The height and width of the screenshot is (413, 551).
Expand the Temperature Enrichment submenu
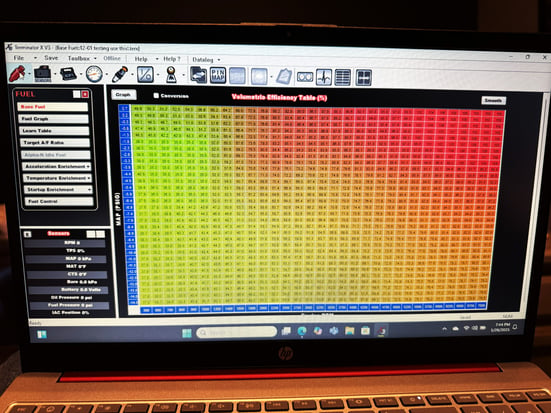pos(57,178)
